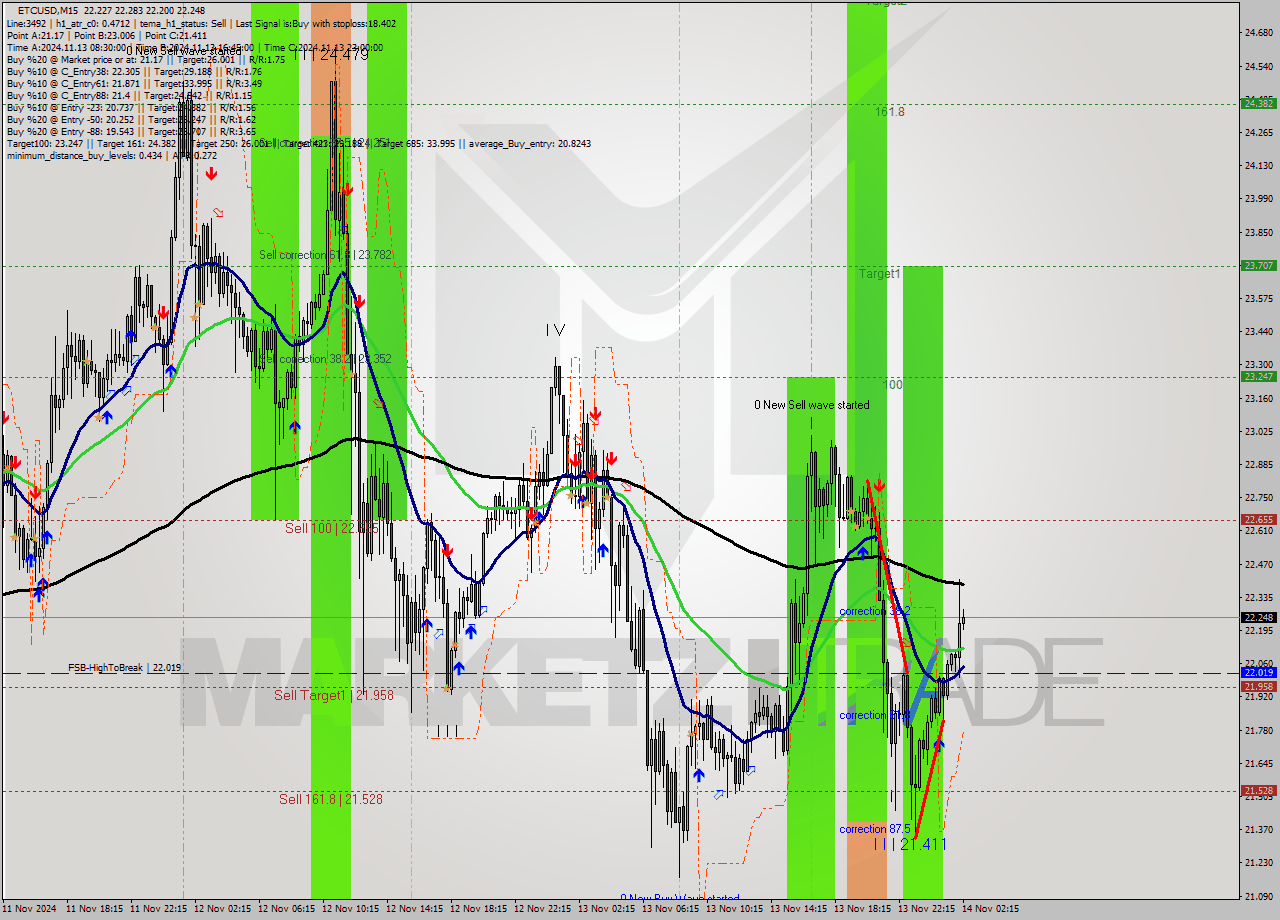The image size is (1280, 920).
Task: Click the '13 Nov 18:15' time axis label
Action: click(x=863, y=909)
